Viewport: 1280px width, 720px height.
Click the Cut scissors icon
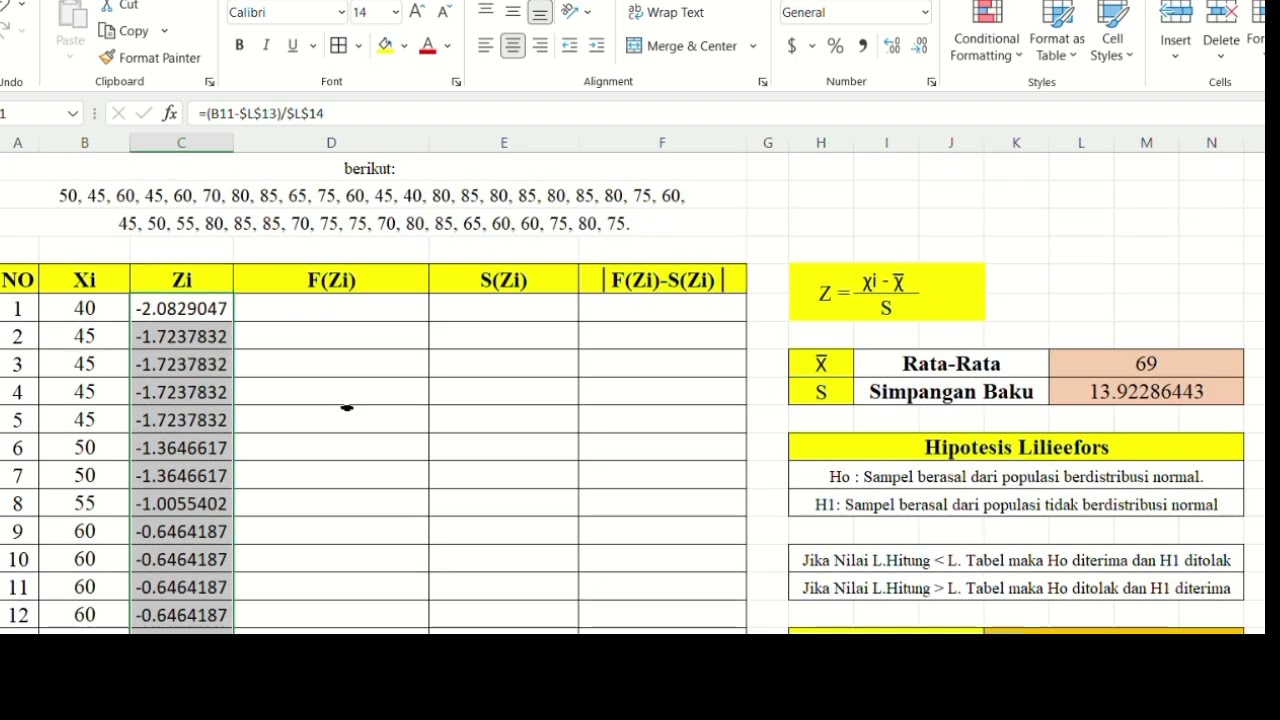106,6
